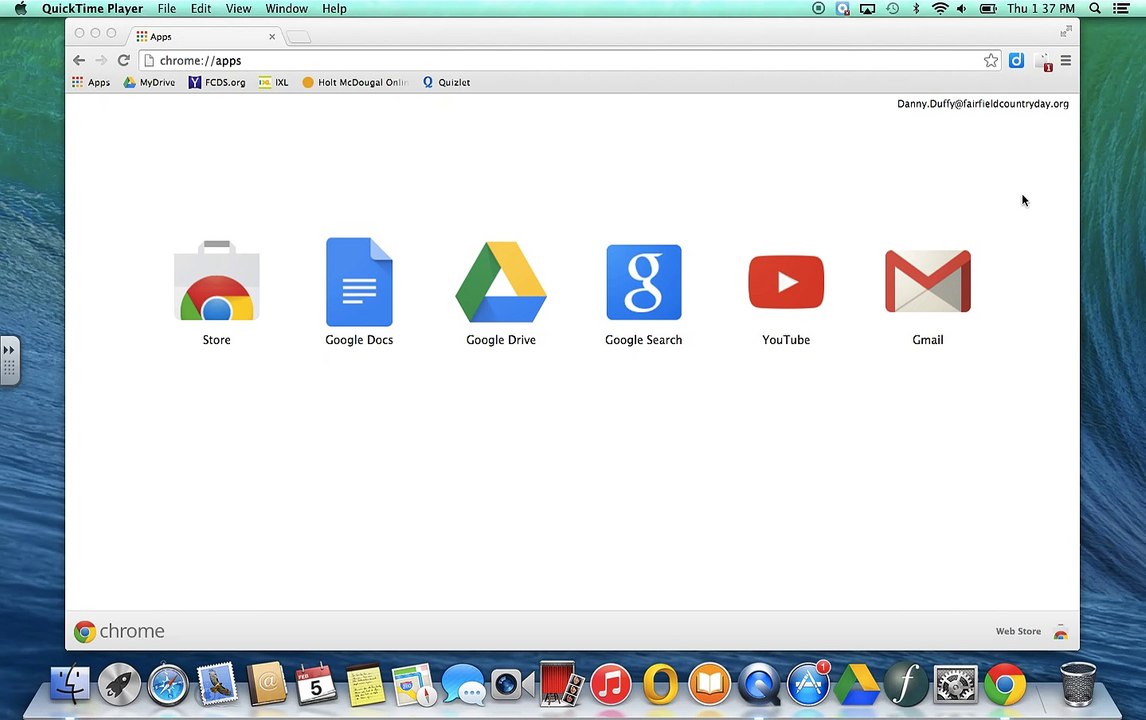Open the FCDS.org bookmark
This screenshot has height=720, width=1146.
click(x=216, y=83)
